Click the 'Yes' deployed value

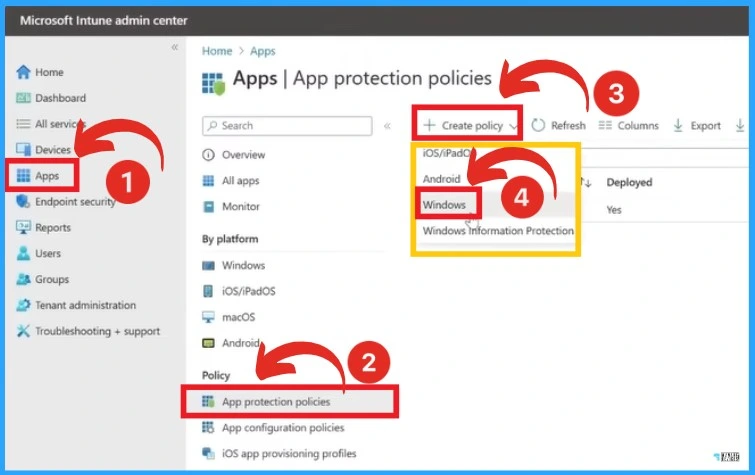(614, 210)
